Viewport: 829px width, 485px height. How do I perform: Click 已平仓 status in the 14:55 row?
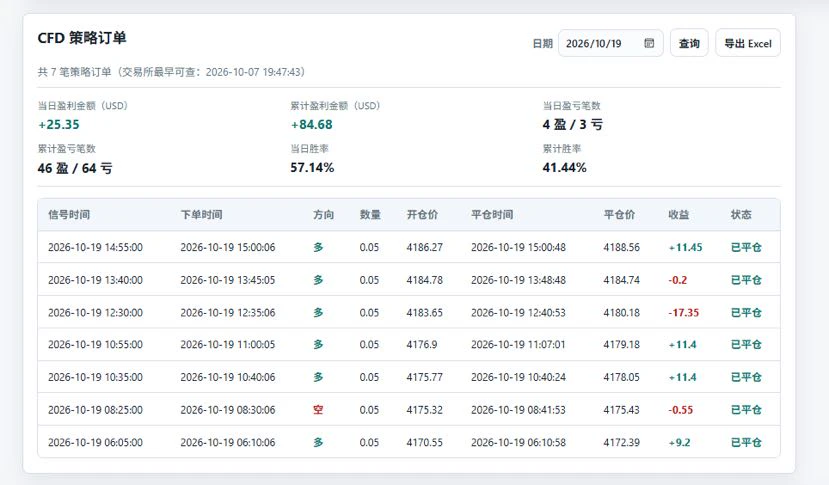[x=746, y=248]
